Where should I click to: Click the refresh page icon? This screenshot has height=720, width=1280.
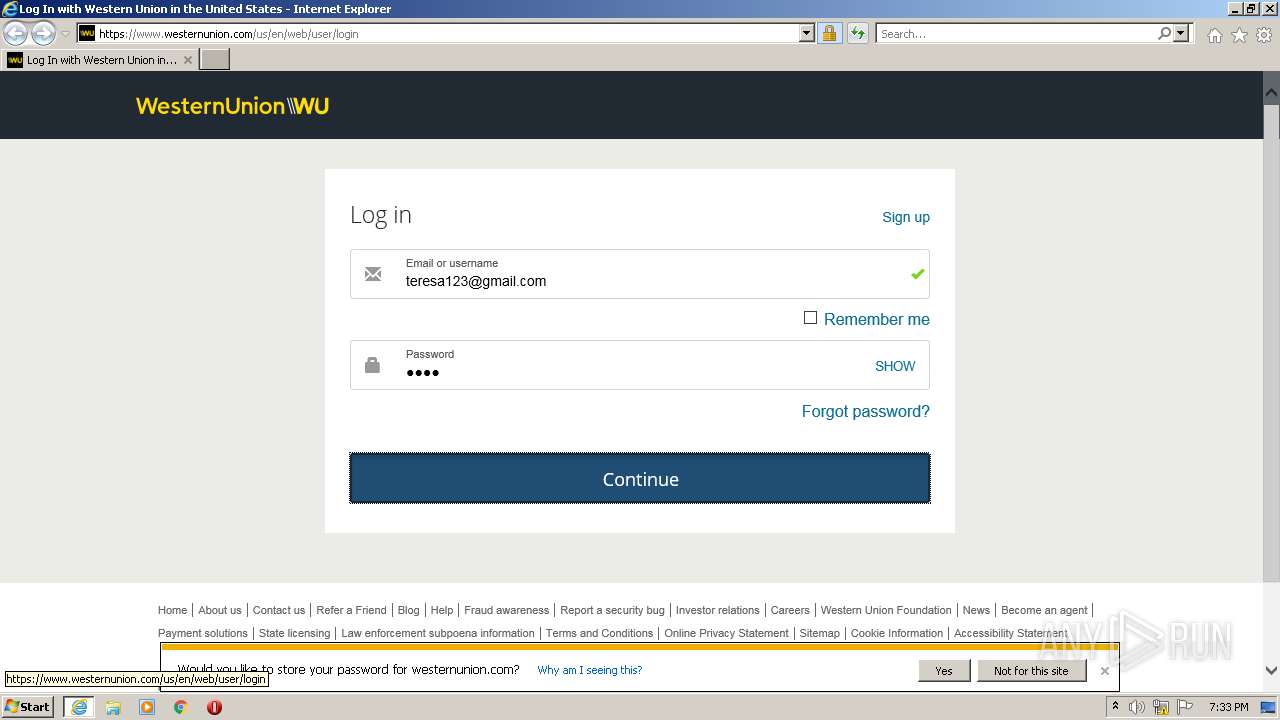point(858,33)
